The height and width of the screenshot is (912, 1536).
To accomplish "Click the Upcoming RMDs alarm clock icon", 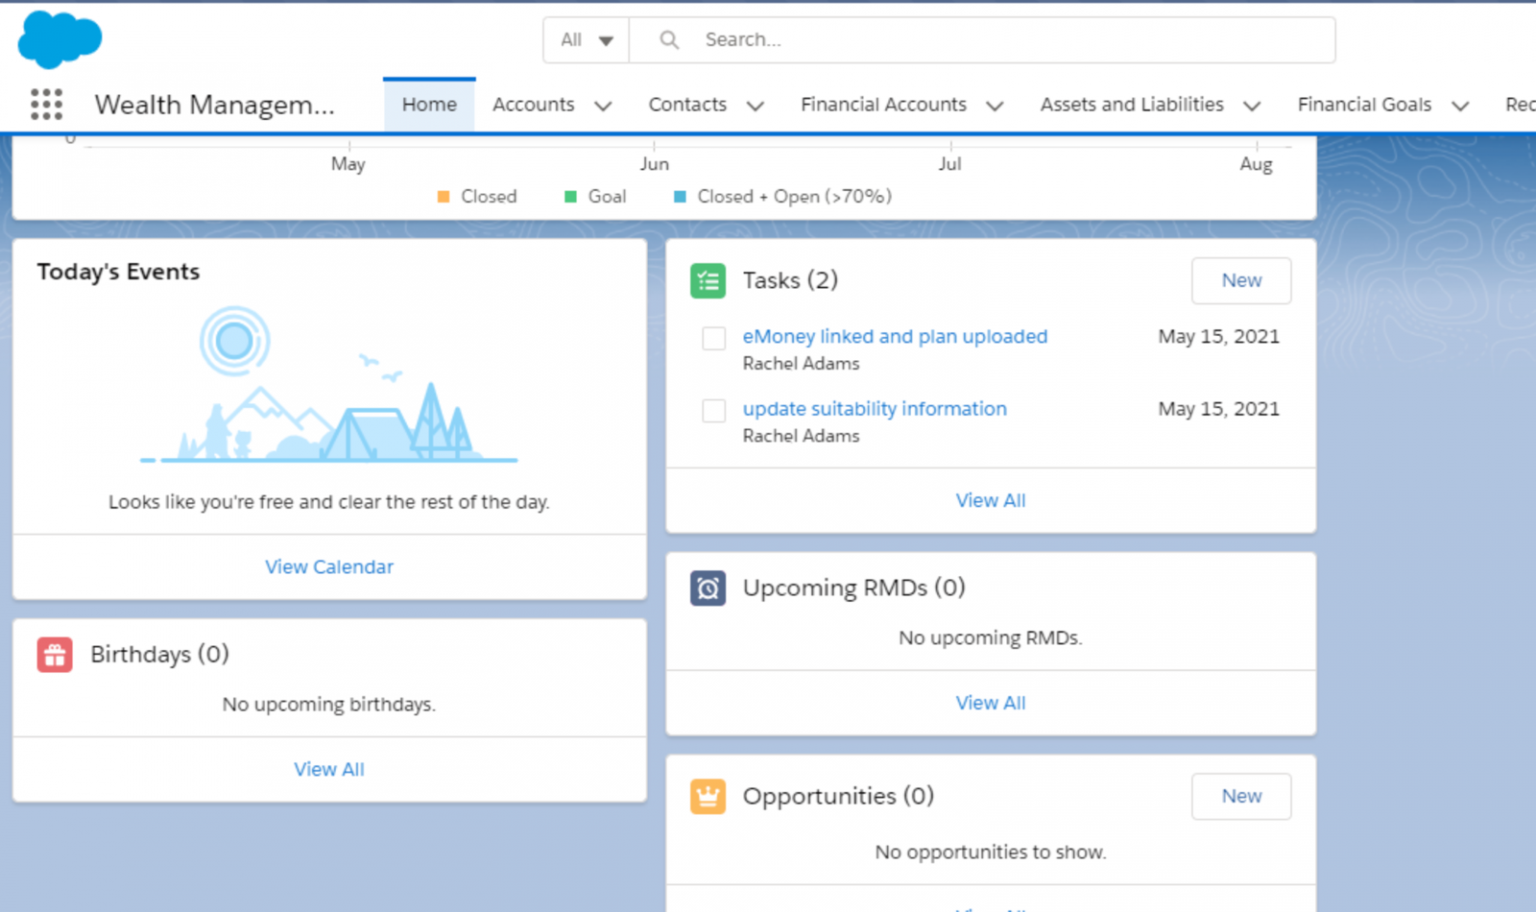I will (x=708, y=588).
